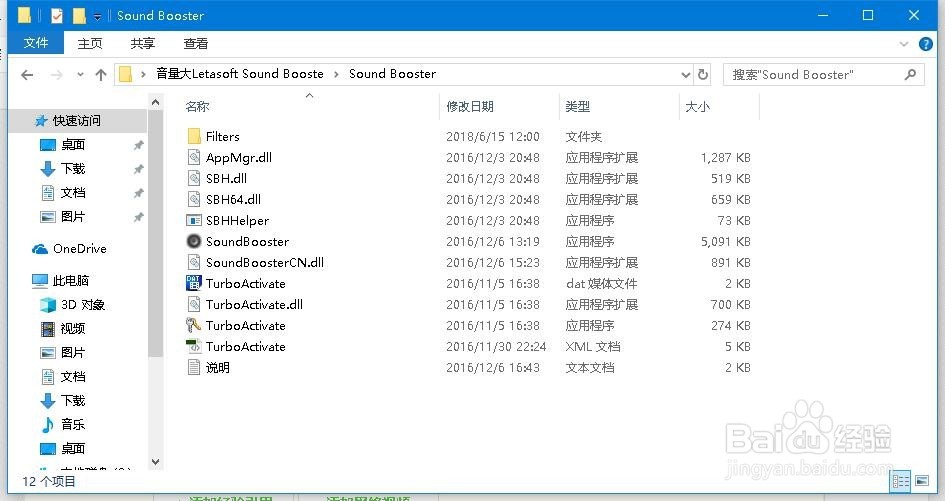This screenshot has height=501, width=945.
Task: Open Explorer help question mark icon
Action: [926, 44]
